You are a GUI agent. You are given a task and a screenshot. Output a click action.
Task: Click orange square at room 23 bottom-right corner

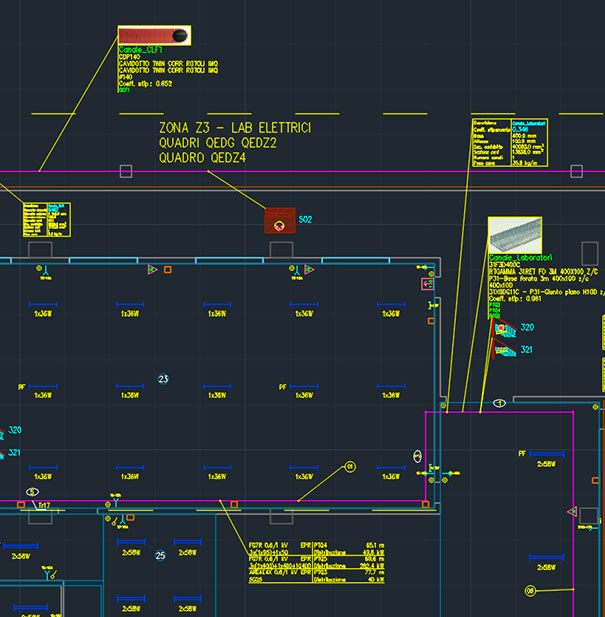point(425,504)
